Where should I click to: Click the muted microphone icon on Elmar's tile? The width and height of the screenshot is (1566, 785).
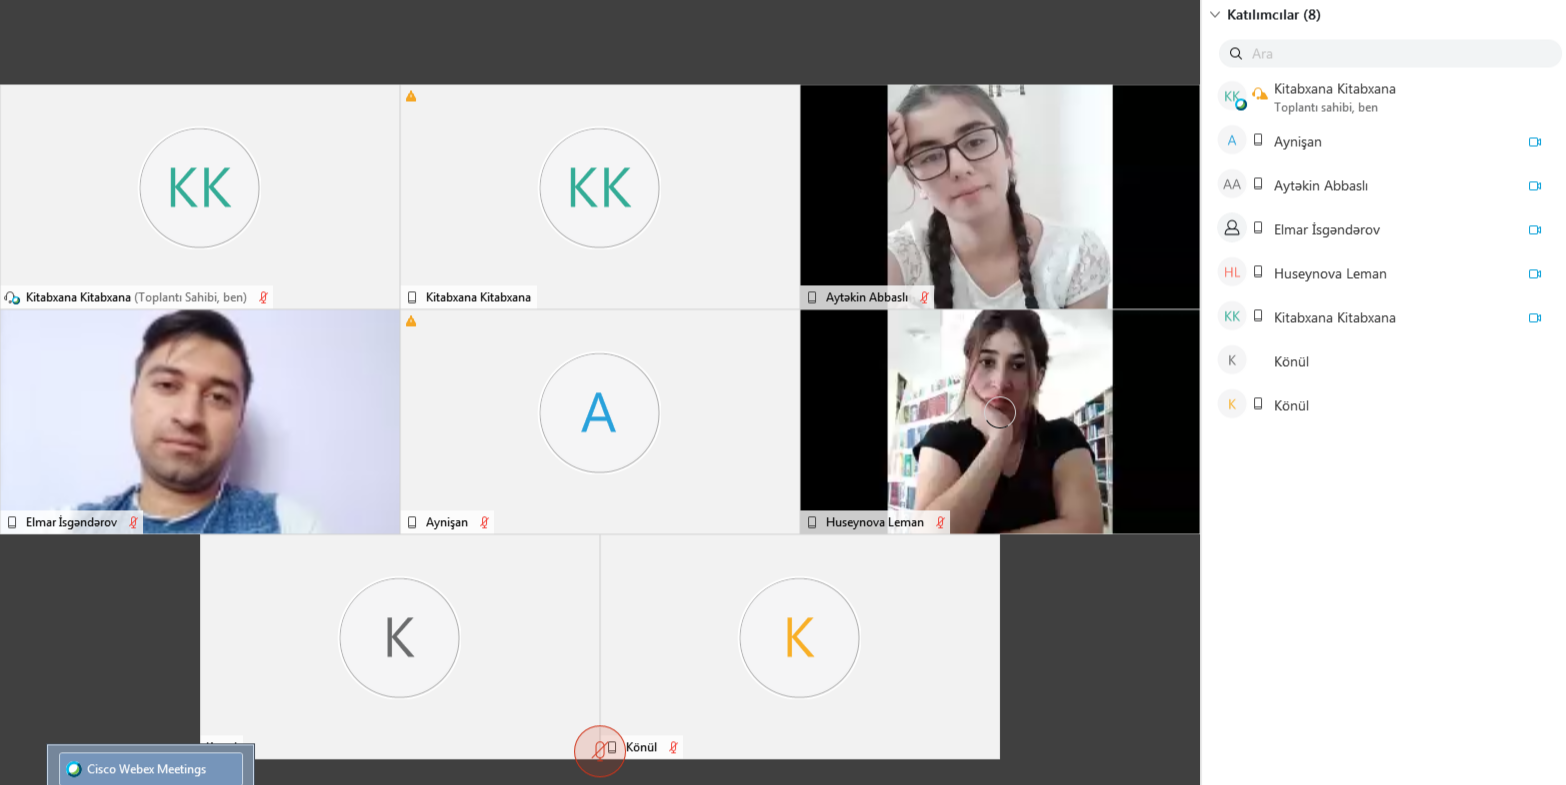[x=133, y=522]
